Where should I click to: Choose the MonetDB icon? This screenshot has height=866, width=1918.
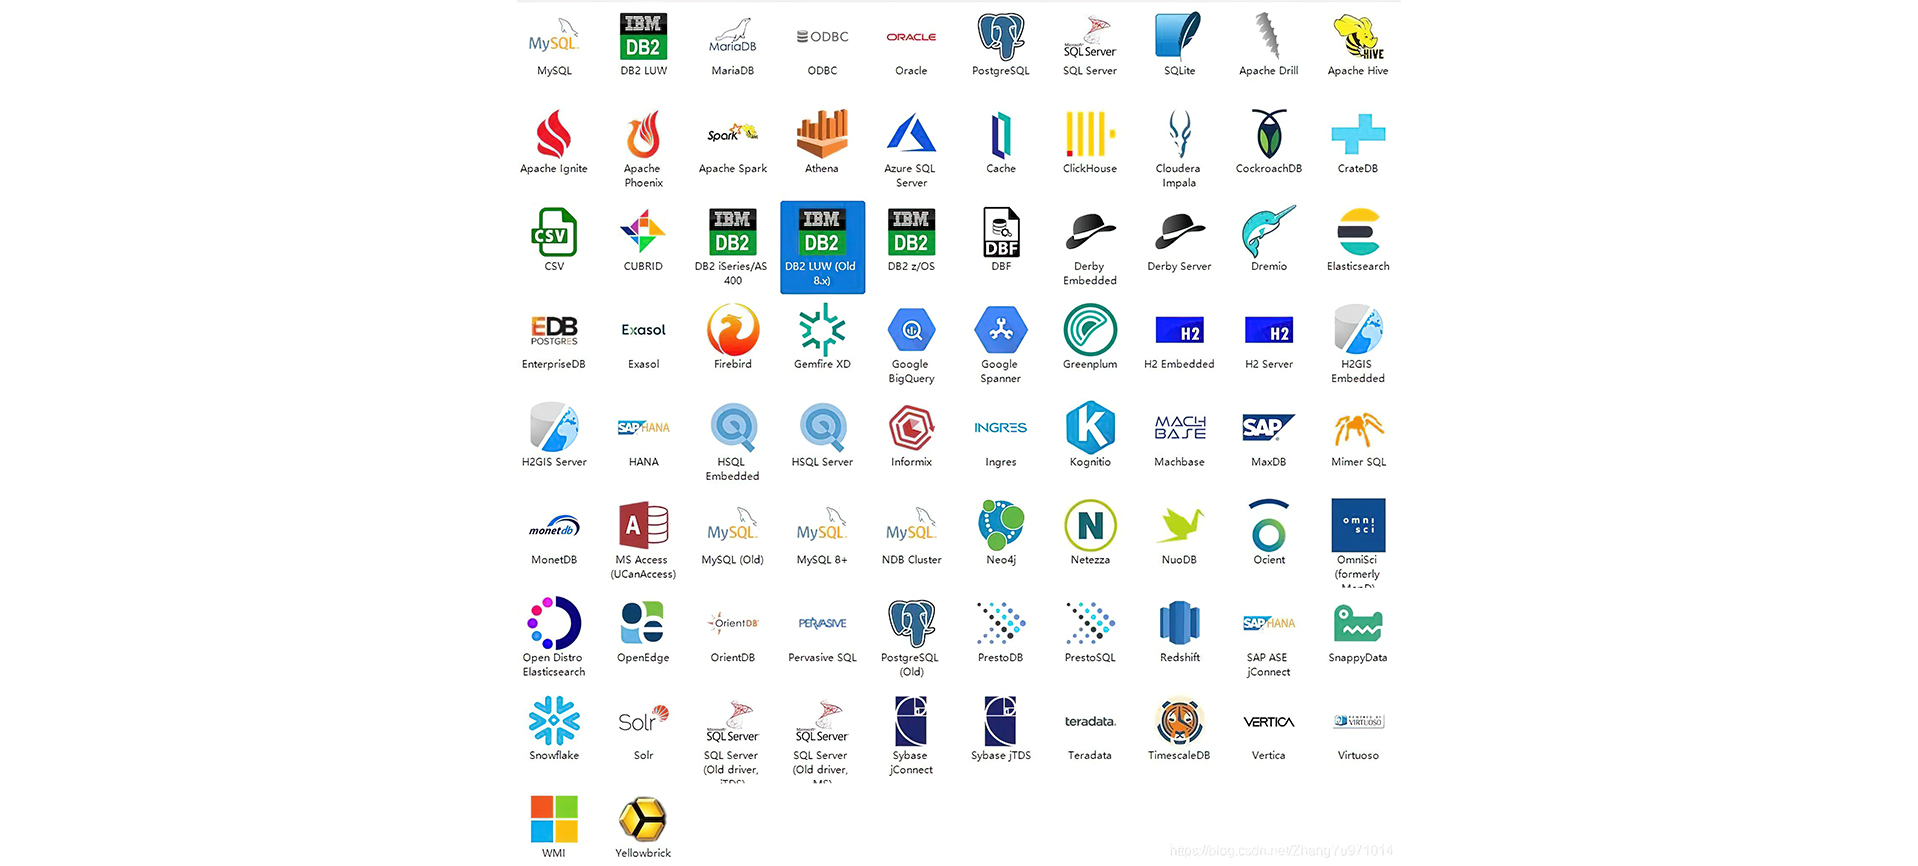554,527
